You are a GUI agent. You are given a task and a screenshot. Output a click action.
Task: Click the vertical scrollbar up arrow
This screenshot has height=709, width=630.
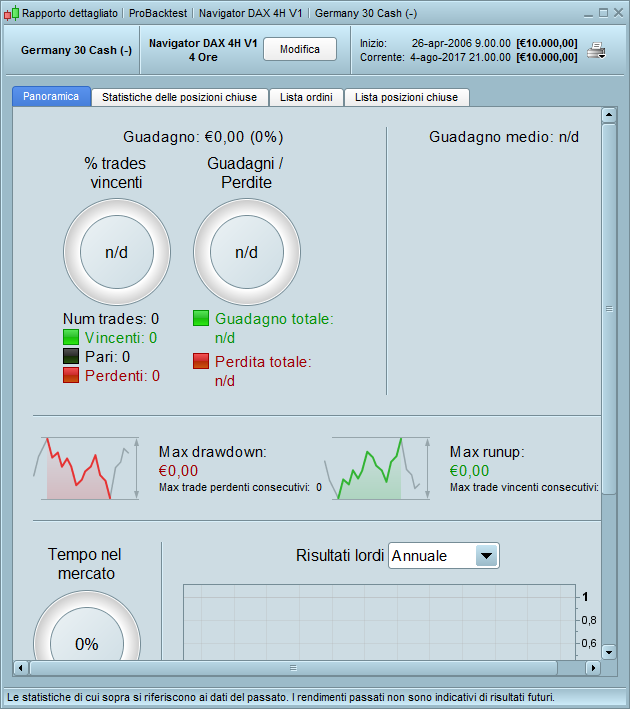(609, 115)
